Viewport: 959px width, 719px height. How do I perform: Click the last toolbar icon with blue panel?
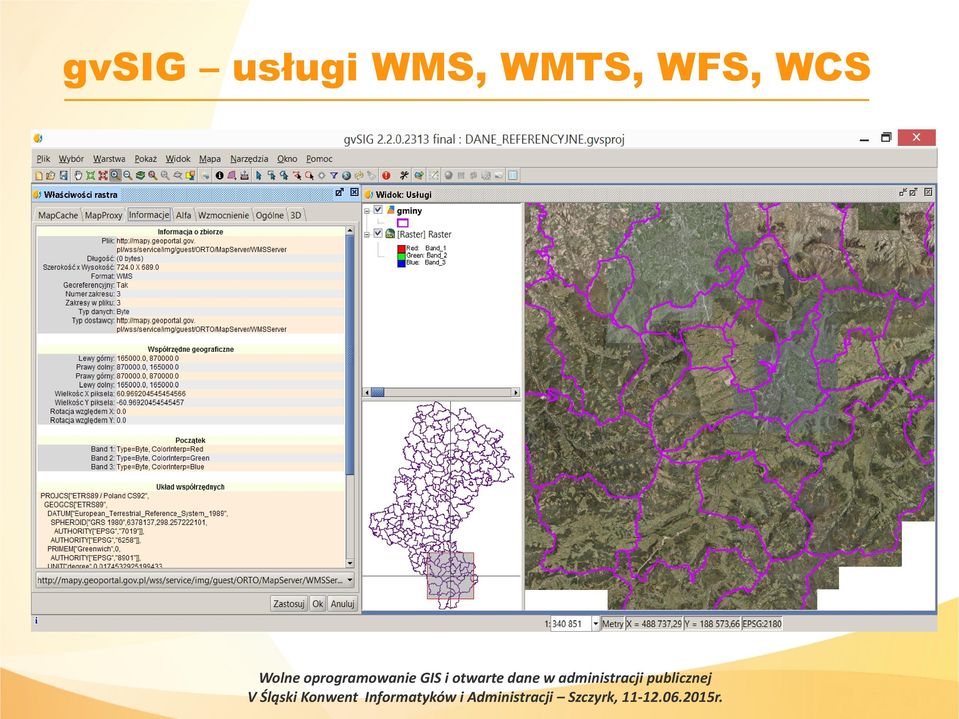tap(513, 175)
